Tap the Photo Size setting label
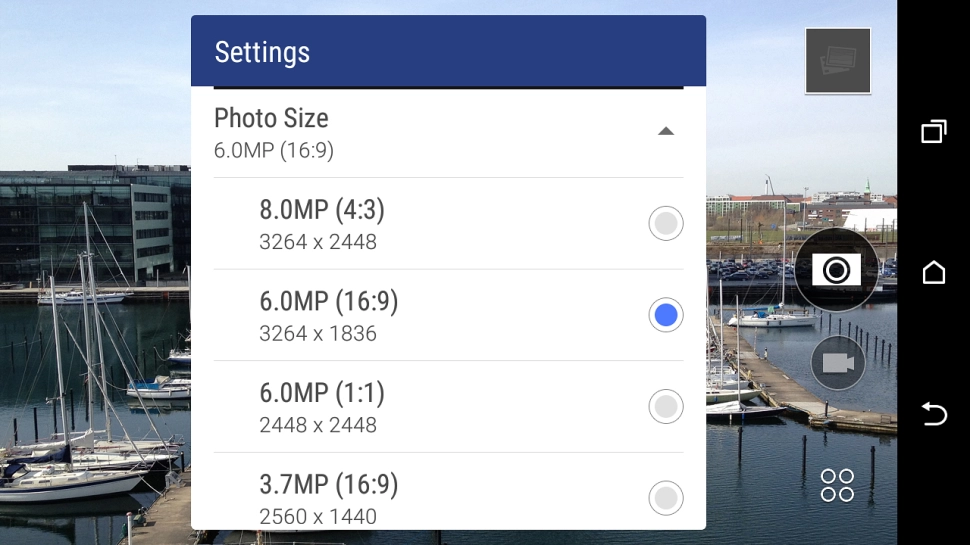Image resolution: width=970 pixels, height=545 pixels. tap(271, 118)
